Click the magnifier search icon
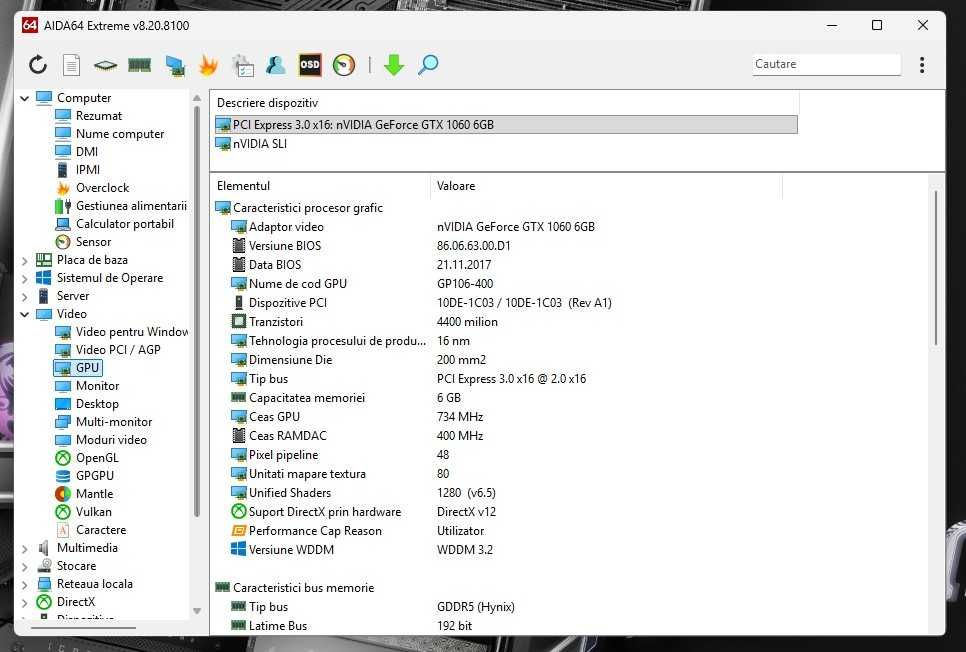This screenshot has width=966, height=652. (x=428, y=65)
